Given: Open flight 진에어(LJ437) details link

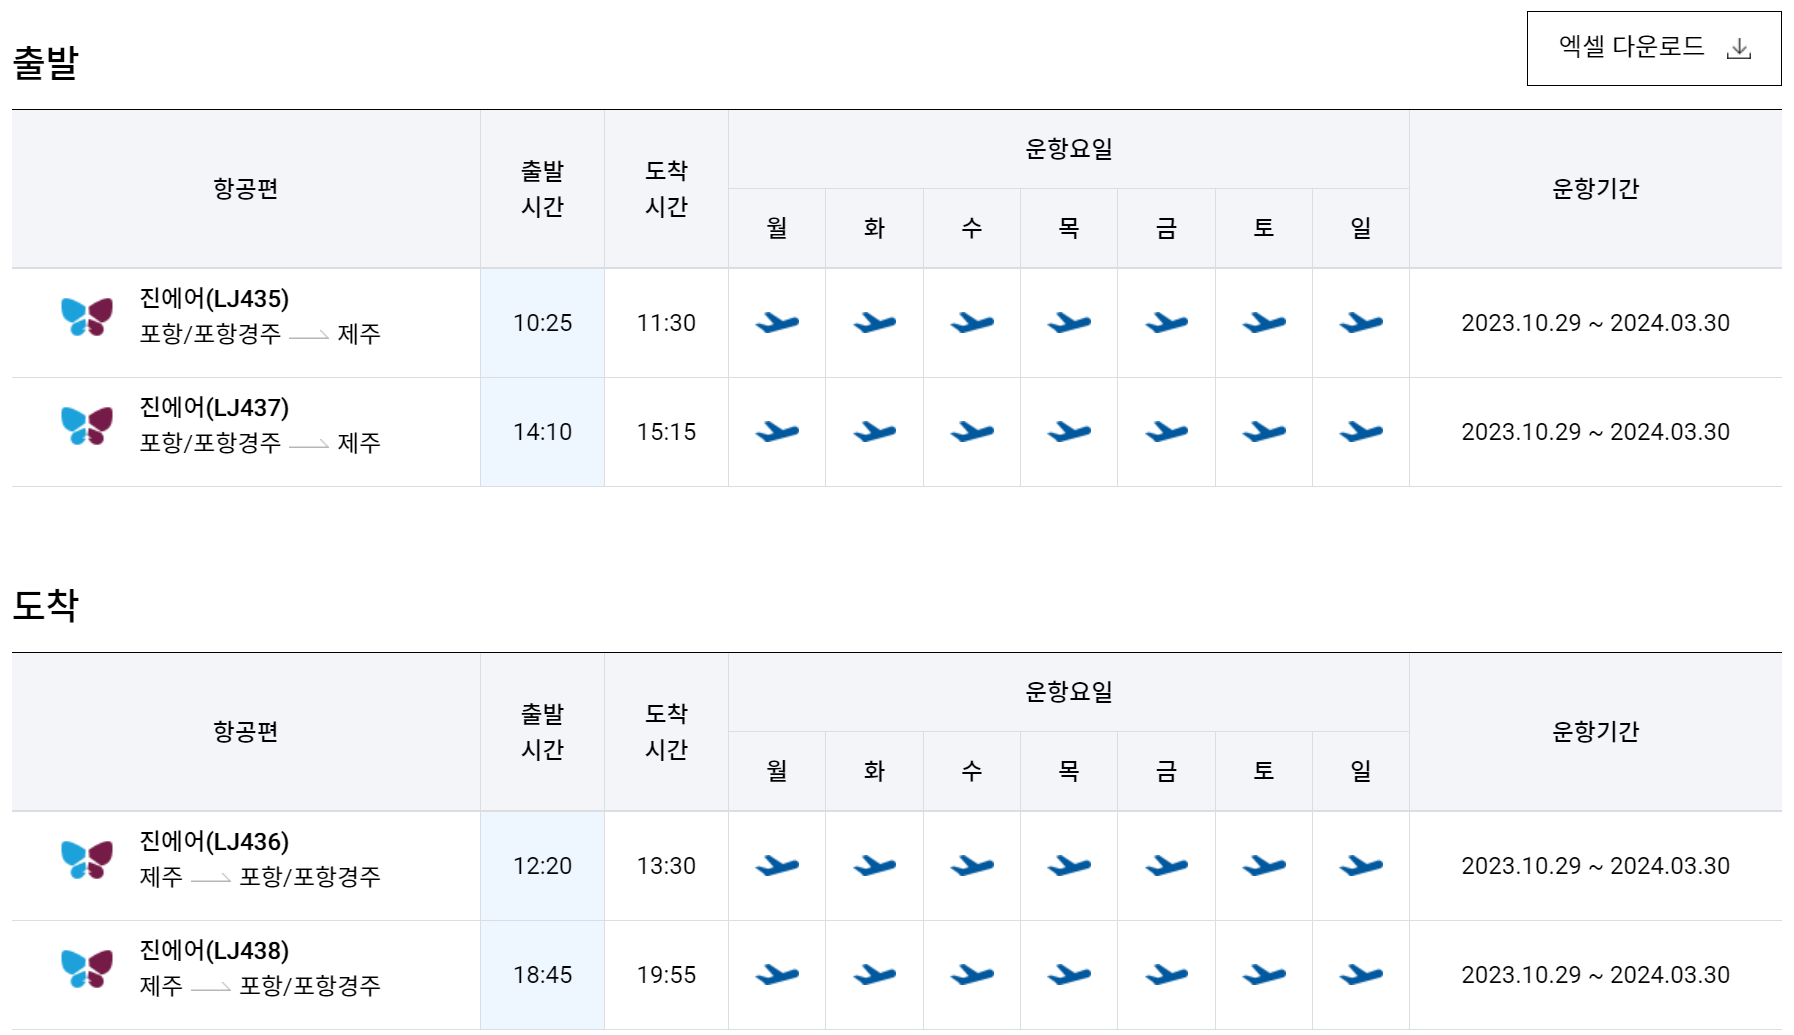Looking at the screenshot, I should pyautogui.click(x=217, y=407).
